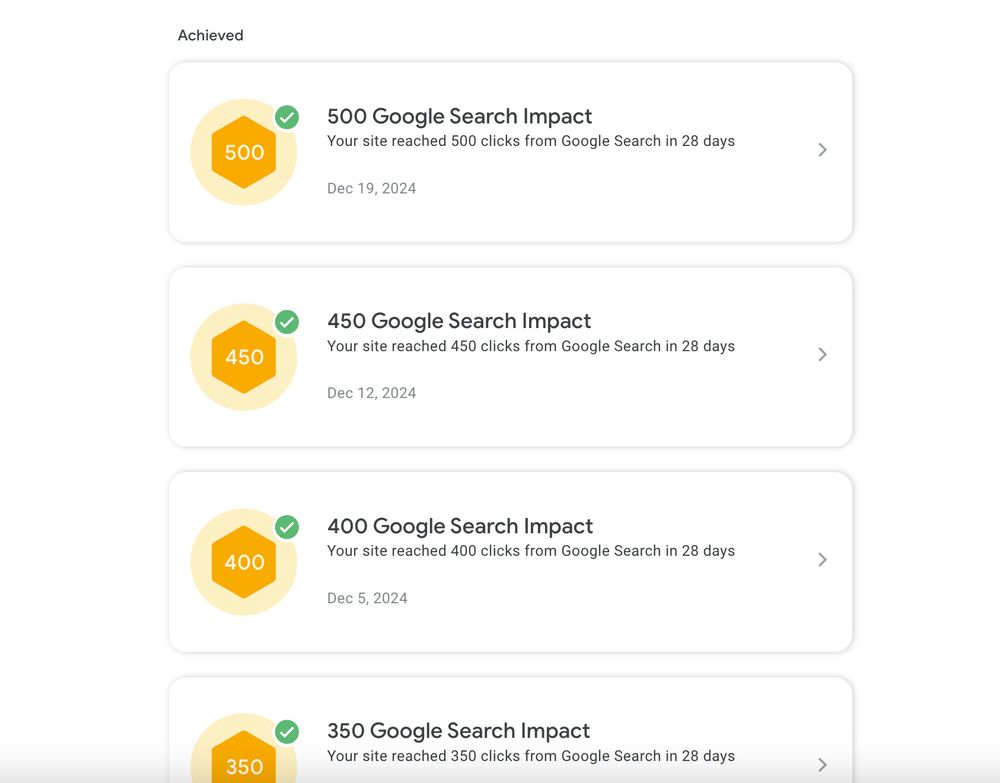1000x783 pixels.
Task: Click green checkmark on 500 badge
Action: pyautogui.click(x=287, y=117)
